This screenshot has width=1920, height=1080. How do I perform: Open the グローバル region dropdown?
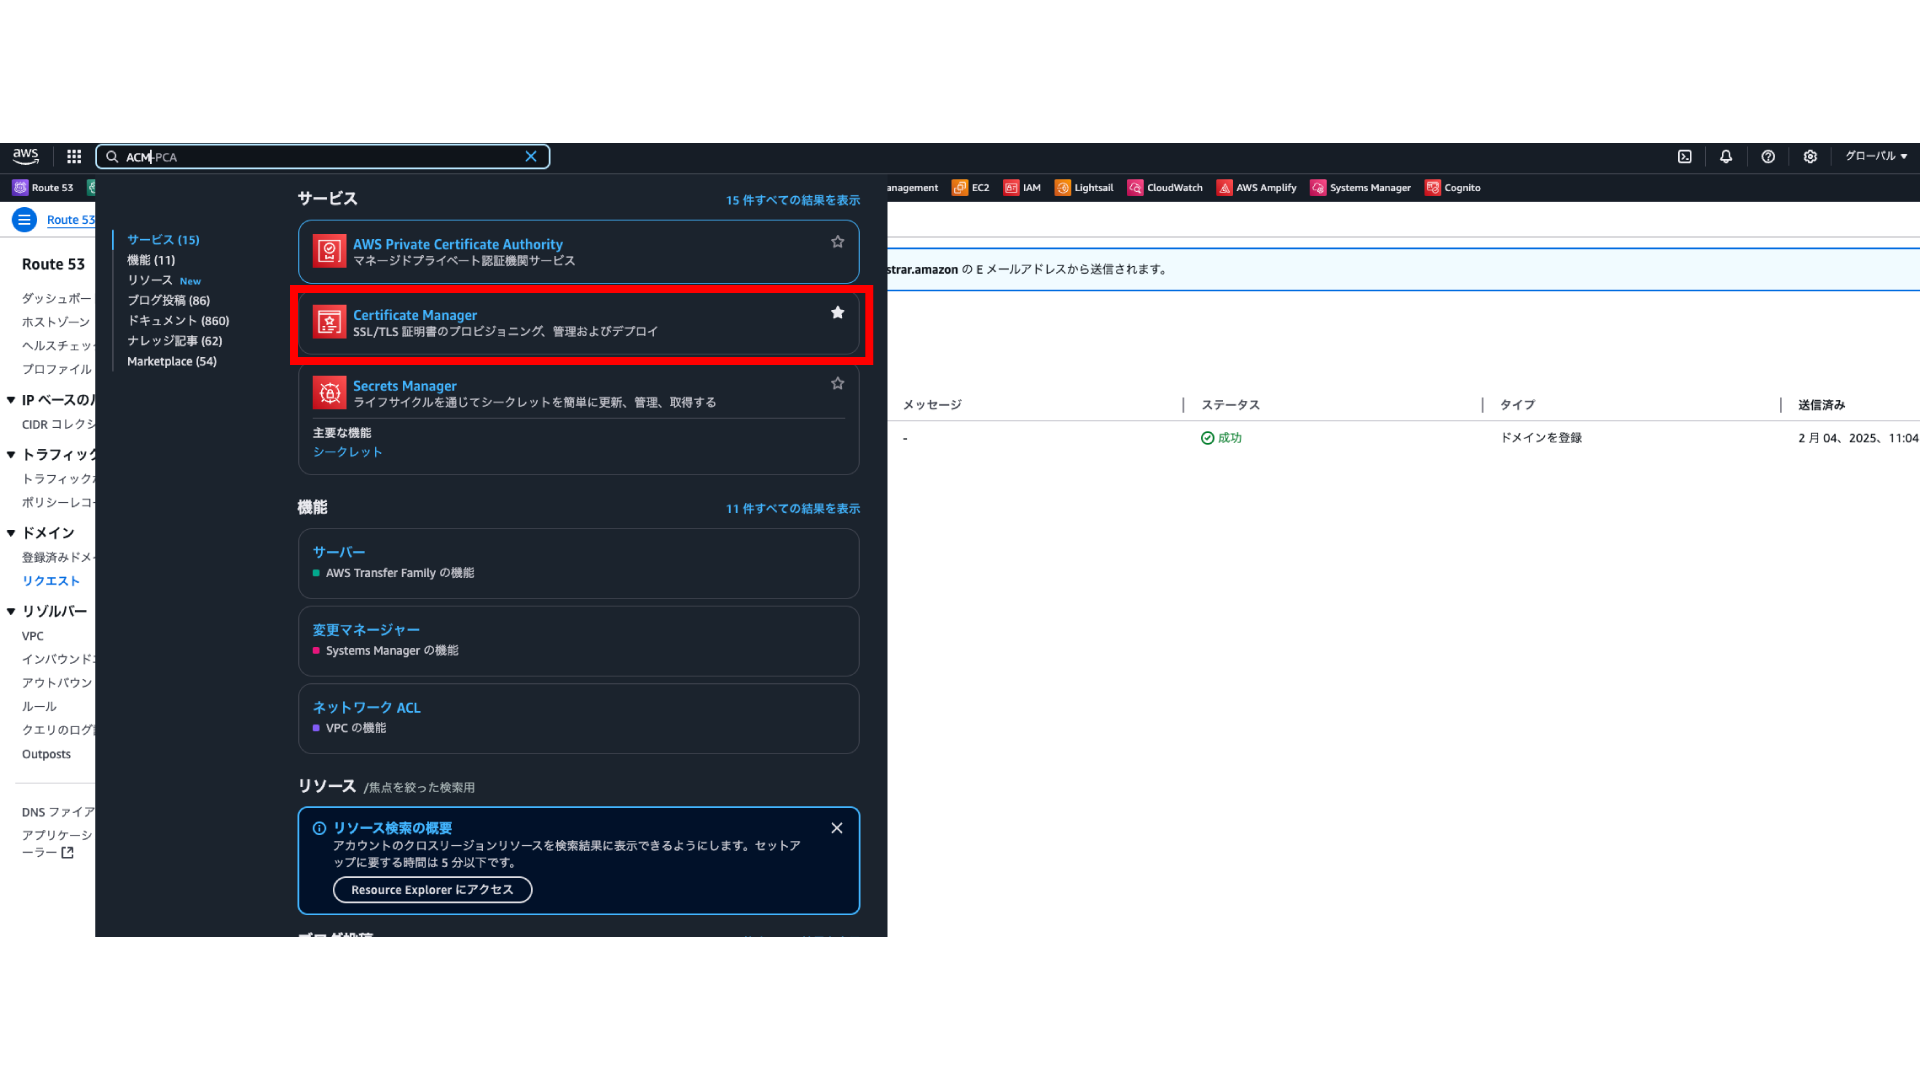pos(1876,156)
